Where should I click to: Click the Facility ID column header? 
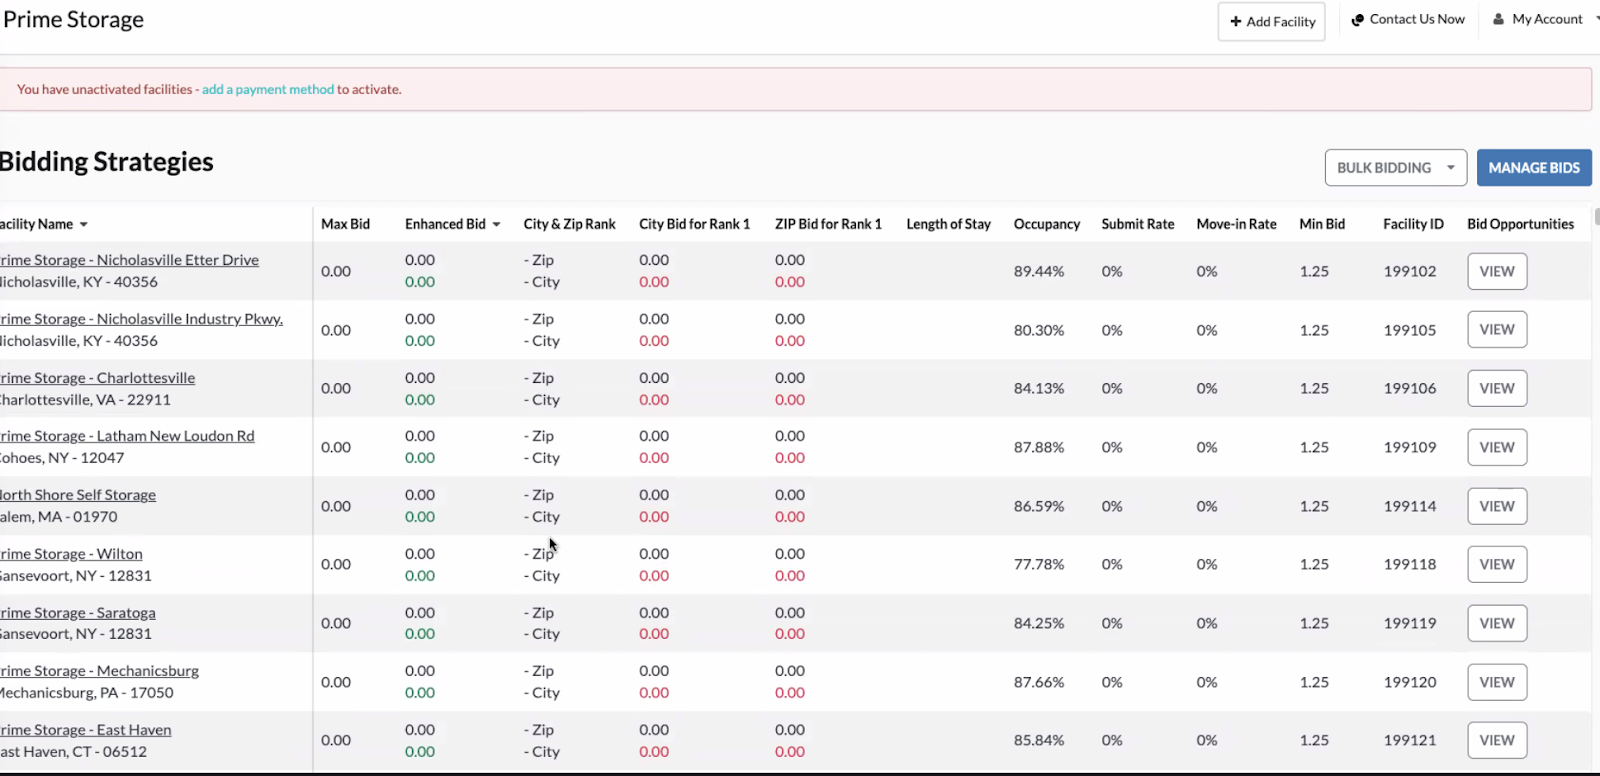click(1413, 224)
